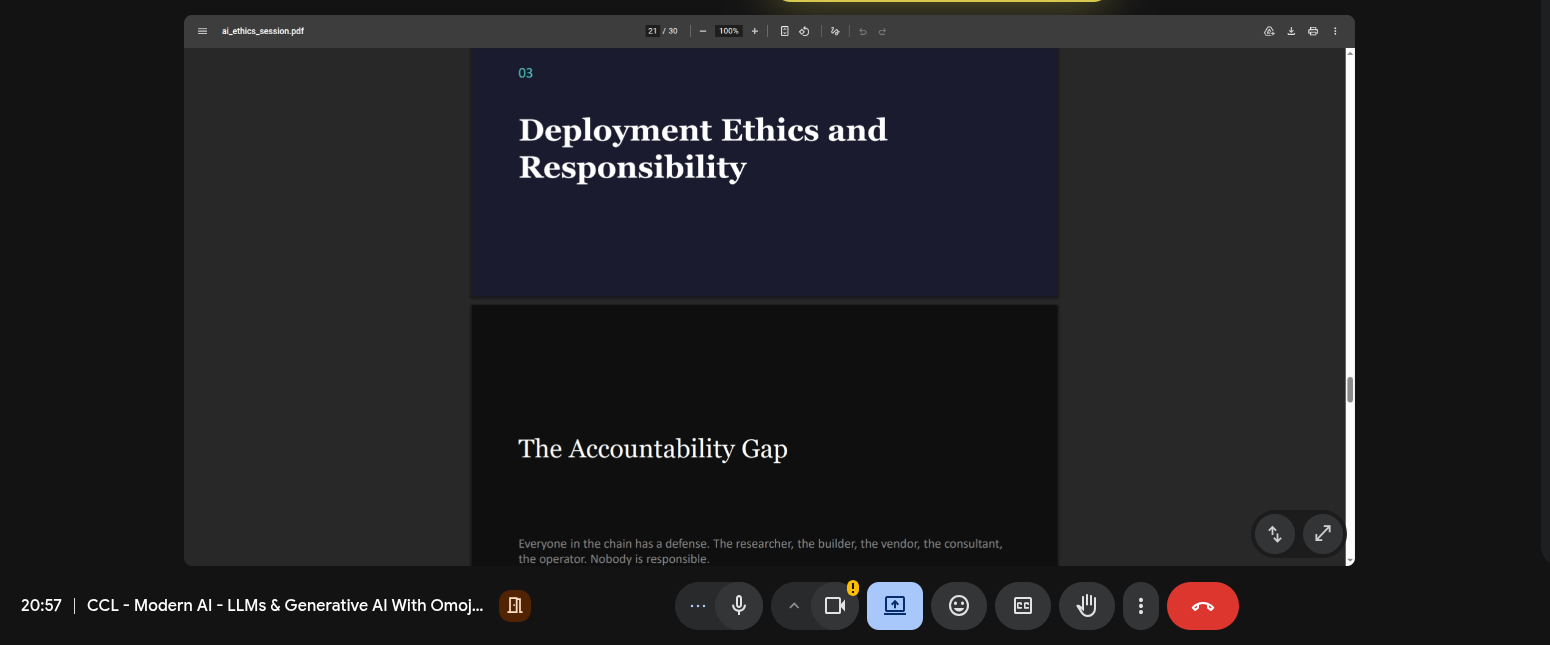Zoom in on the PDF
Screen dimensions: 1550x645
pos(755,31)
